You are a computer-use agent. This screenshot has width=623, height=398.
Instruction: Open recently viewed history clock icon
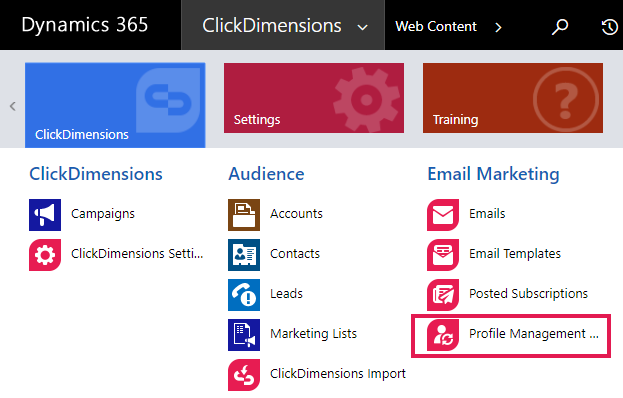(609, 27)
